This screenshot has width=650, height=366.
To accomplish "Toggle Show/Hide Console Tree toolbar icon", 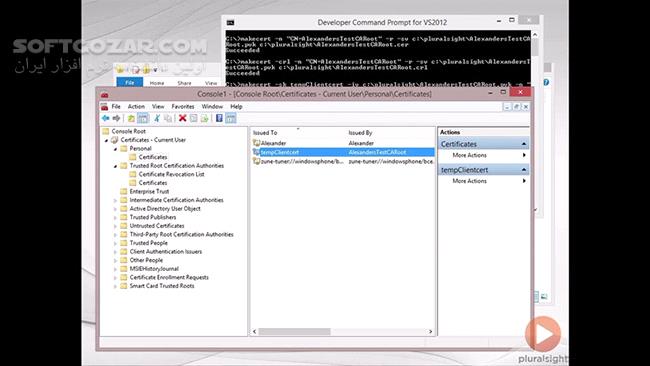I will (143, 119).
